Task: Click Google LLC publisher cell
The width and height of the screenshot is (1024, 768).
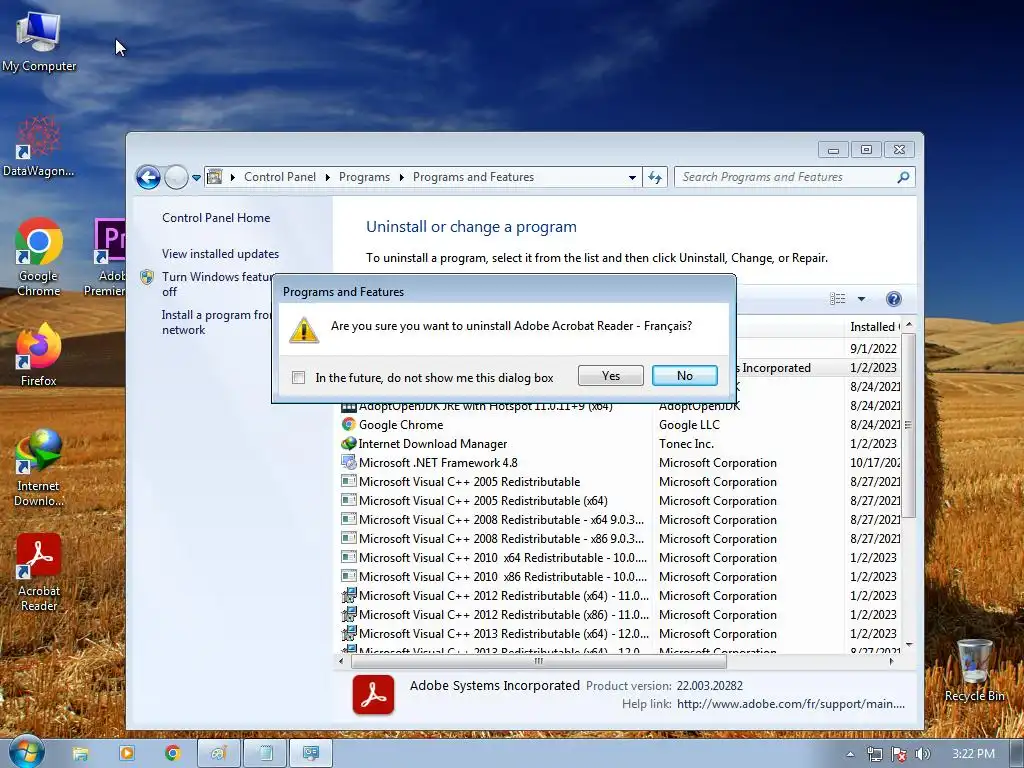Action: (689, 424)
